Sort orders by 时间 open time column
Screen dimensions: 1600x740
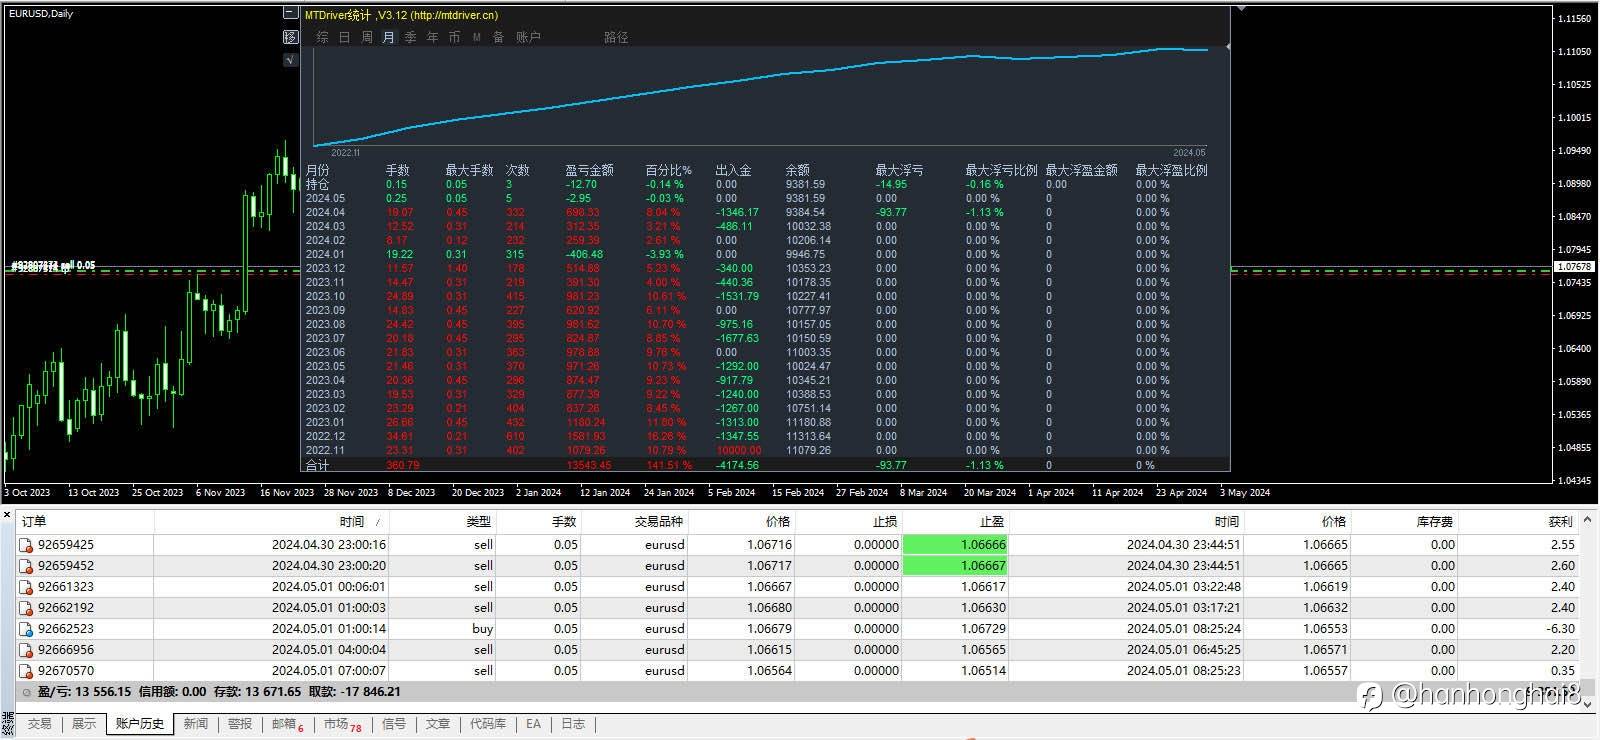tap(352, 521)
